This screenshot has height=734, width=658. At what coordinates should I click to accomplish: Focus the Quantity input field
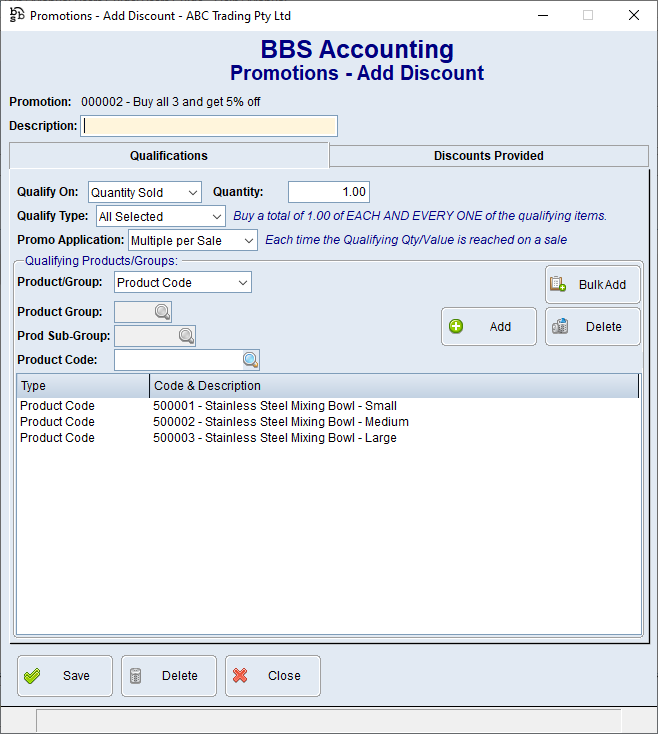329,192
